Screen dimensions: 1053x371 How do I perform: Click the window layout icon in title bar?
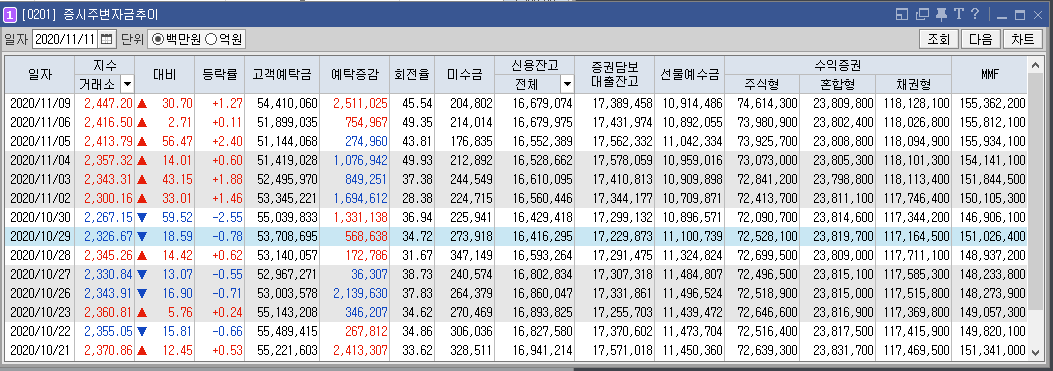[903, 14]
